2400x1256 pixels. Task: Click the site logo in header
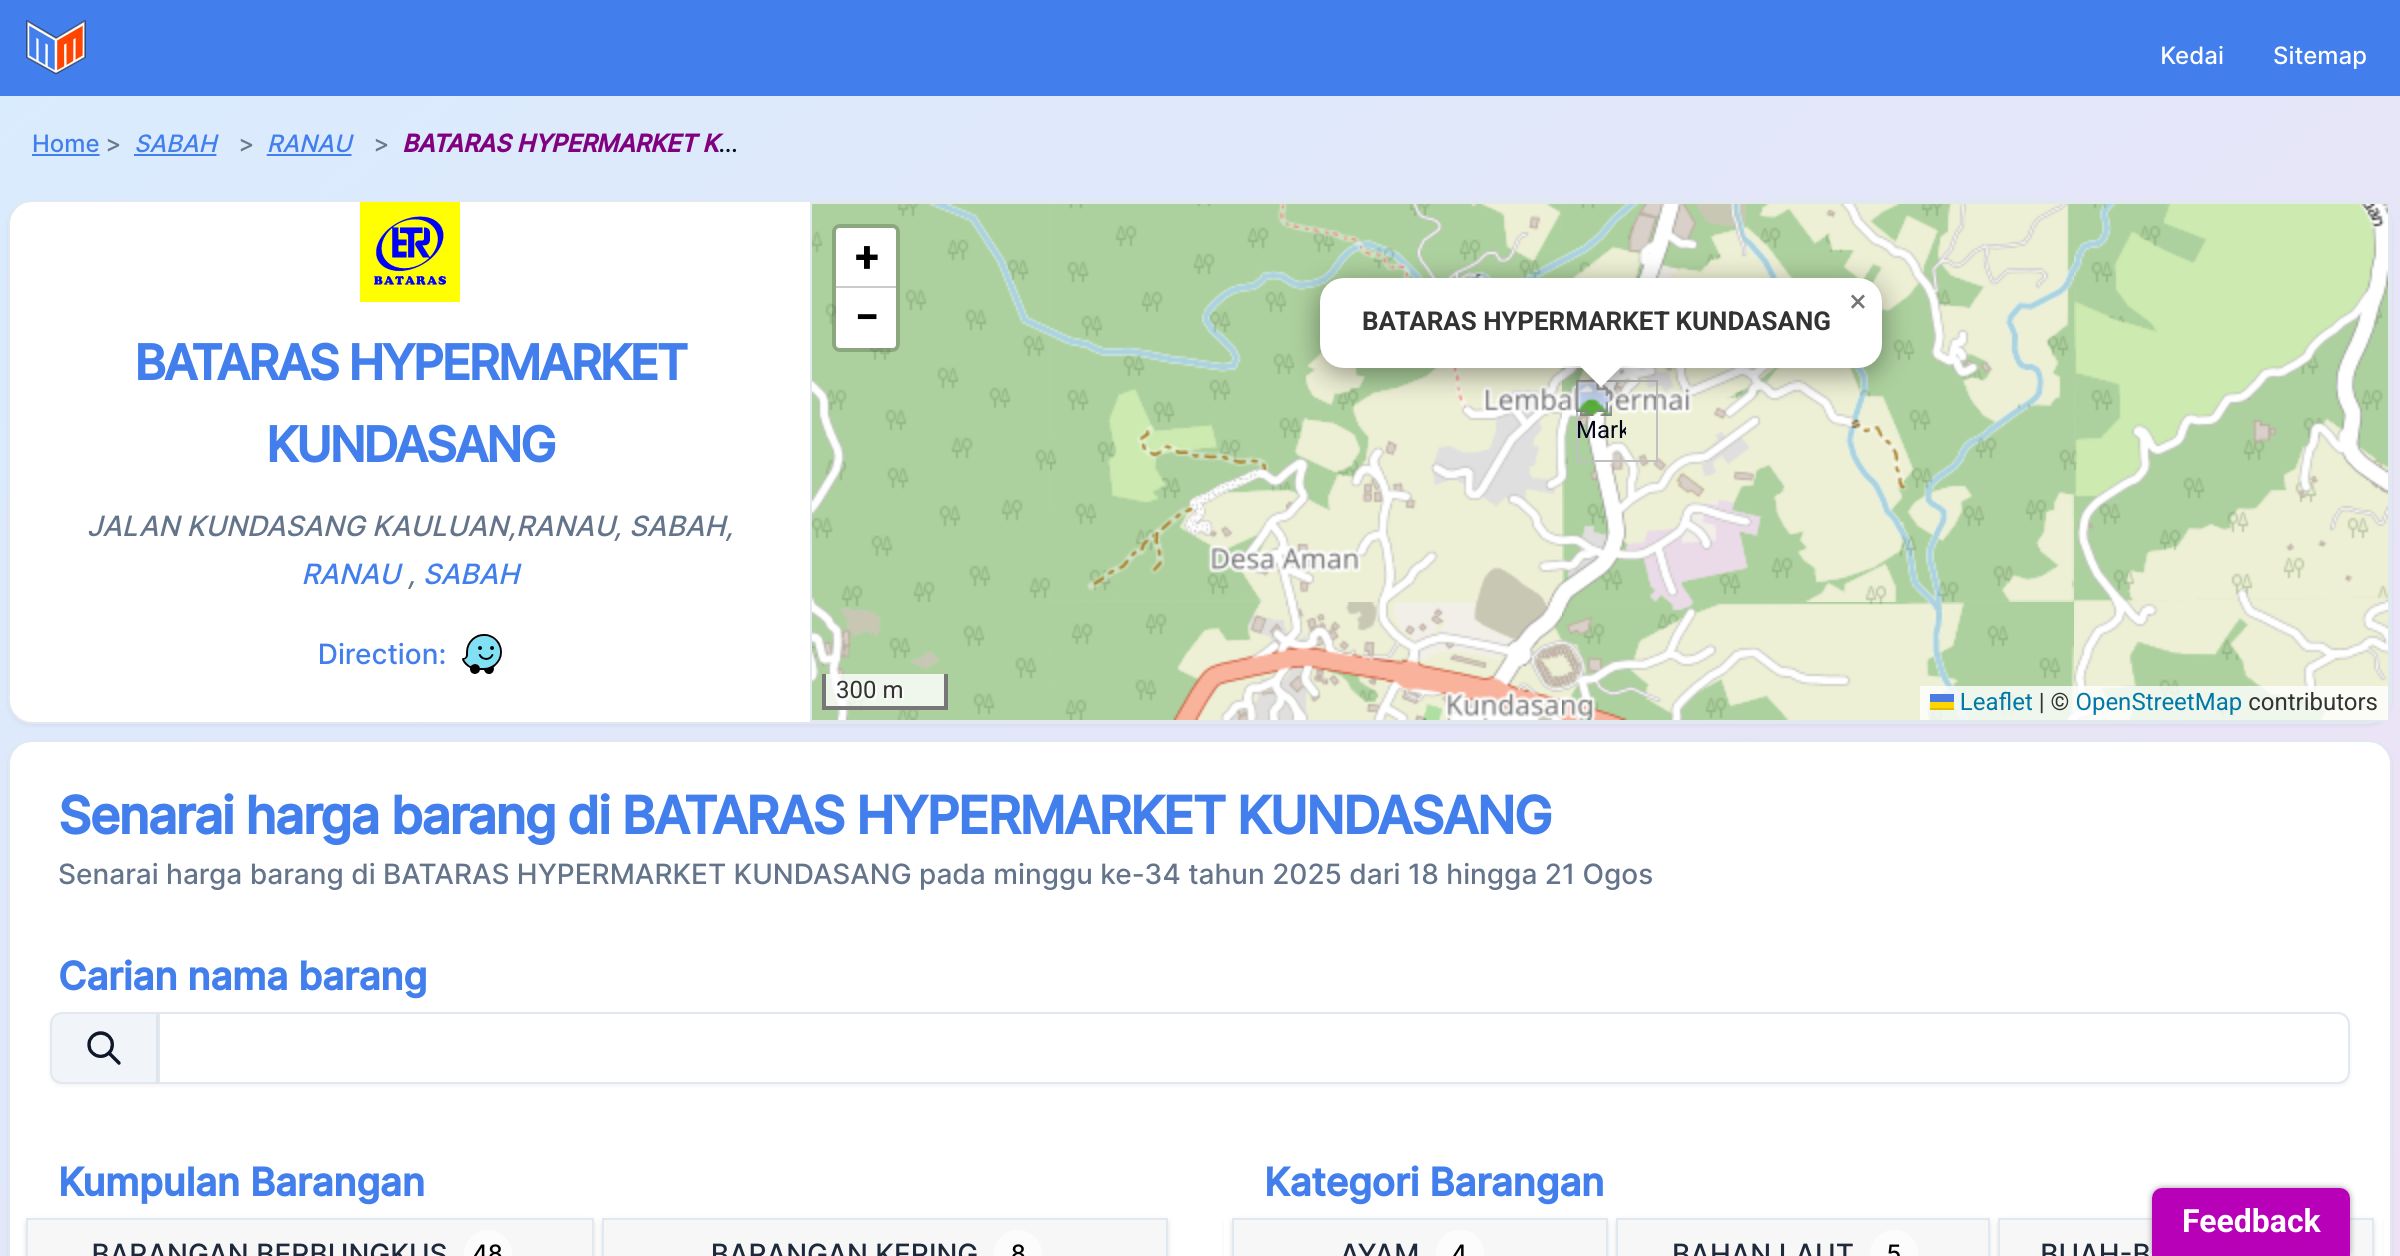(x=56, y=47)
